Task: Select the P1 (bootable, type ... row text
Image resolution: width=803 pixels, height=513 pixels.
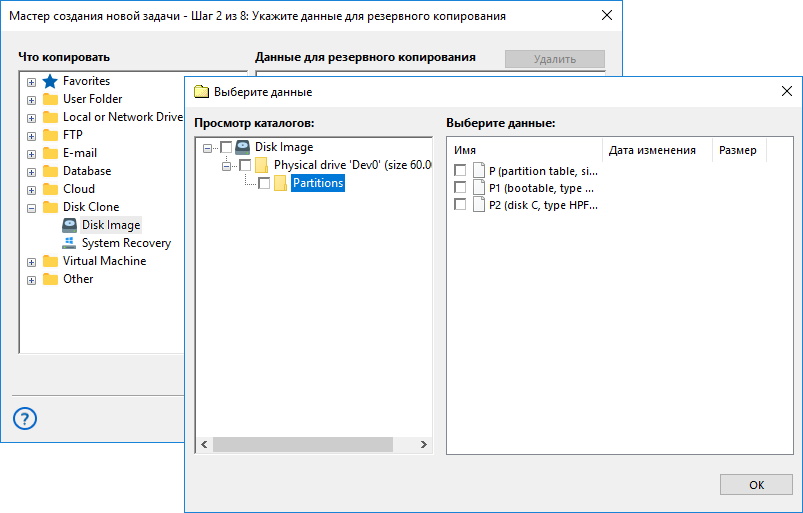Action: coord(541,188)
